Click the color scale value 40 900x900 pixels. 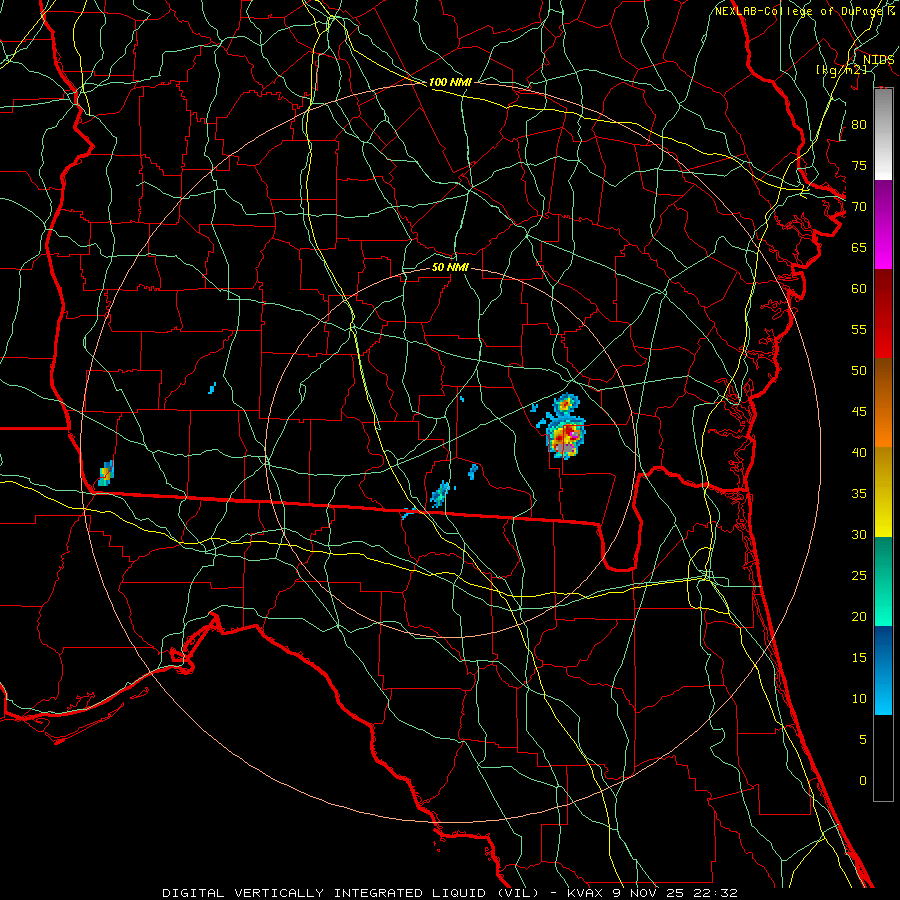[859, 453]
